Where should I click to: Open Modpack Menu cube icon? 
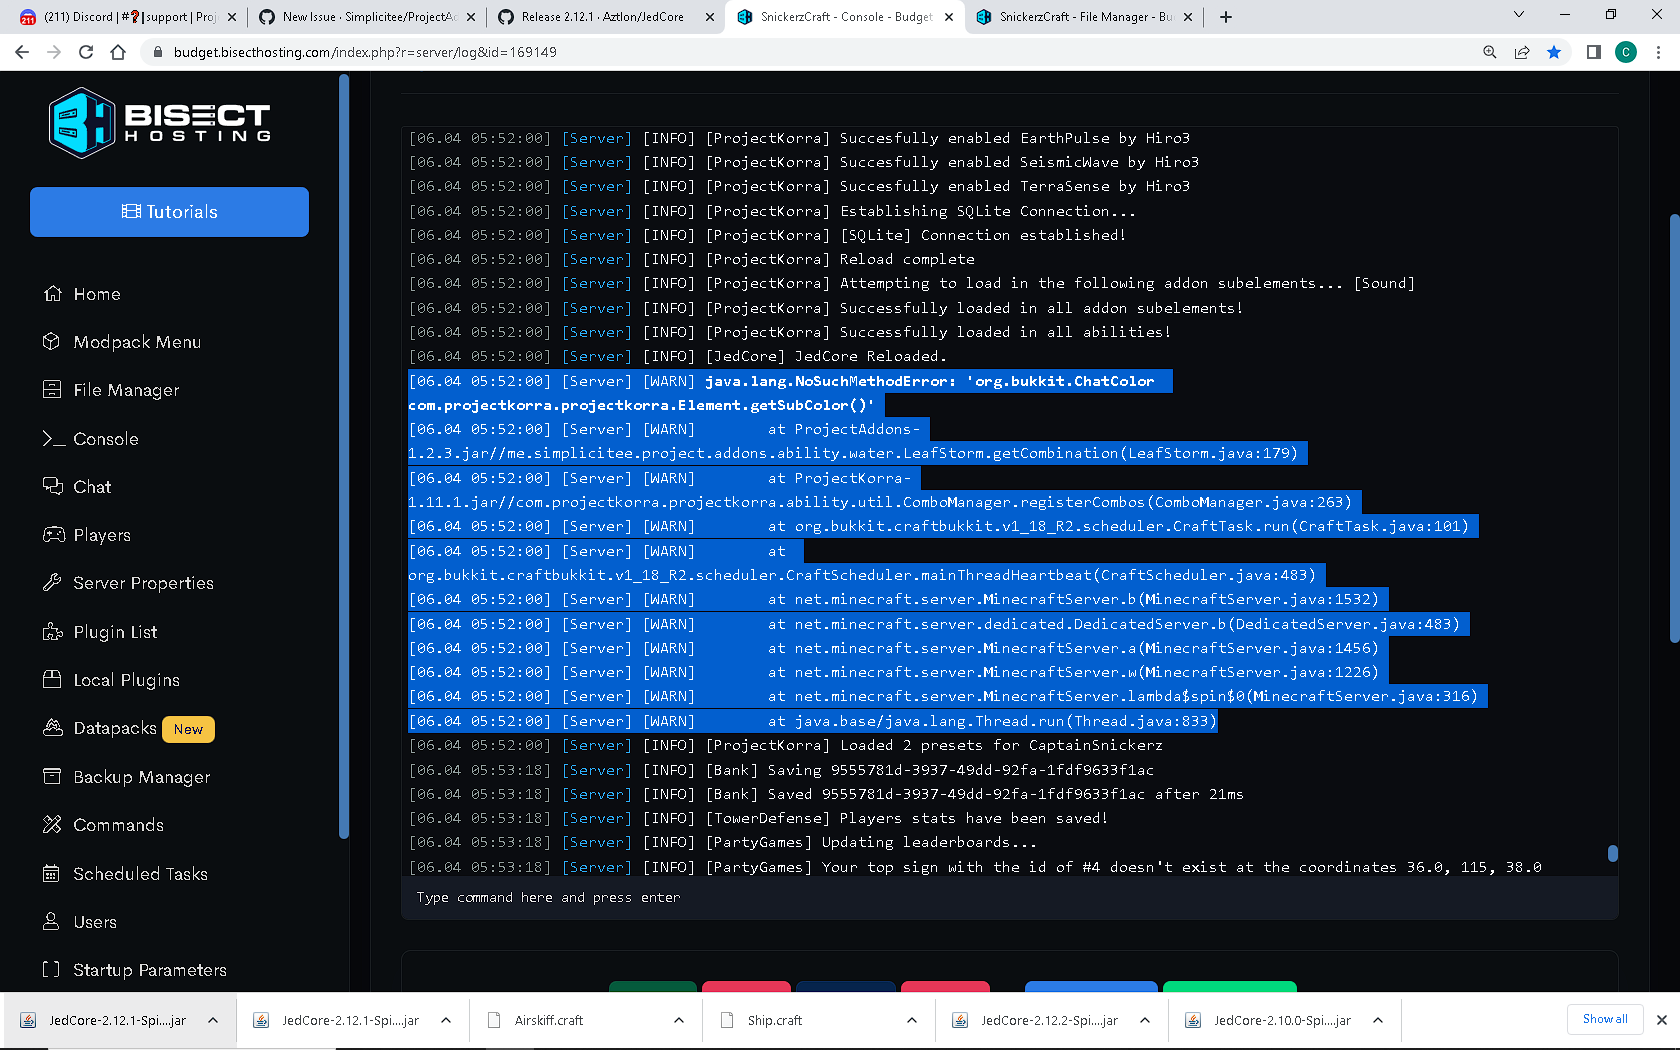tap(52, 341)
